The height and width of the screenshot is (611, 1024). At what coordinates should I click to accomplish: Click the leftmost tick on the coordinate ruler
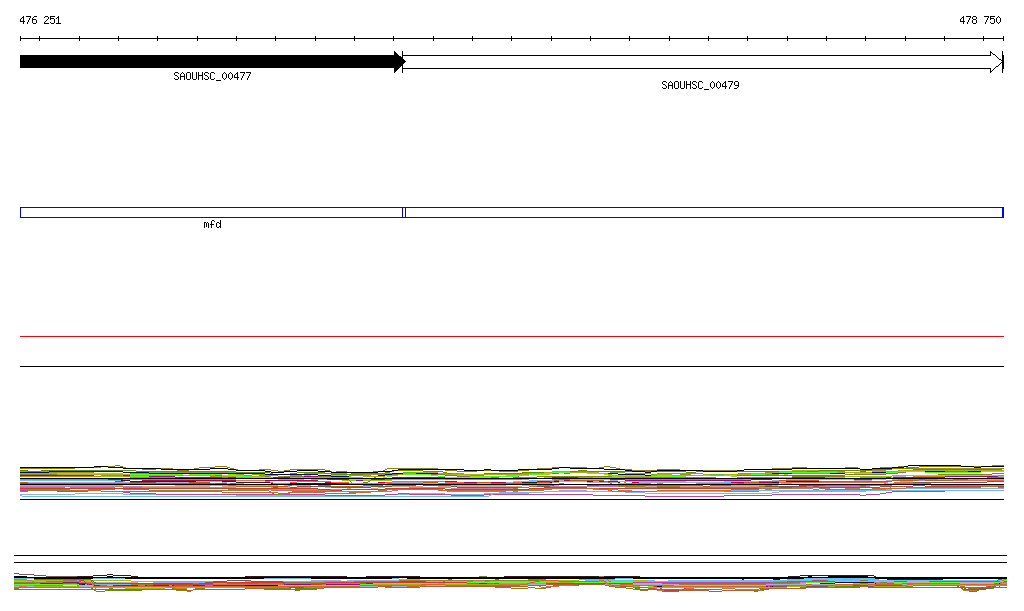(20, 39)
